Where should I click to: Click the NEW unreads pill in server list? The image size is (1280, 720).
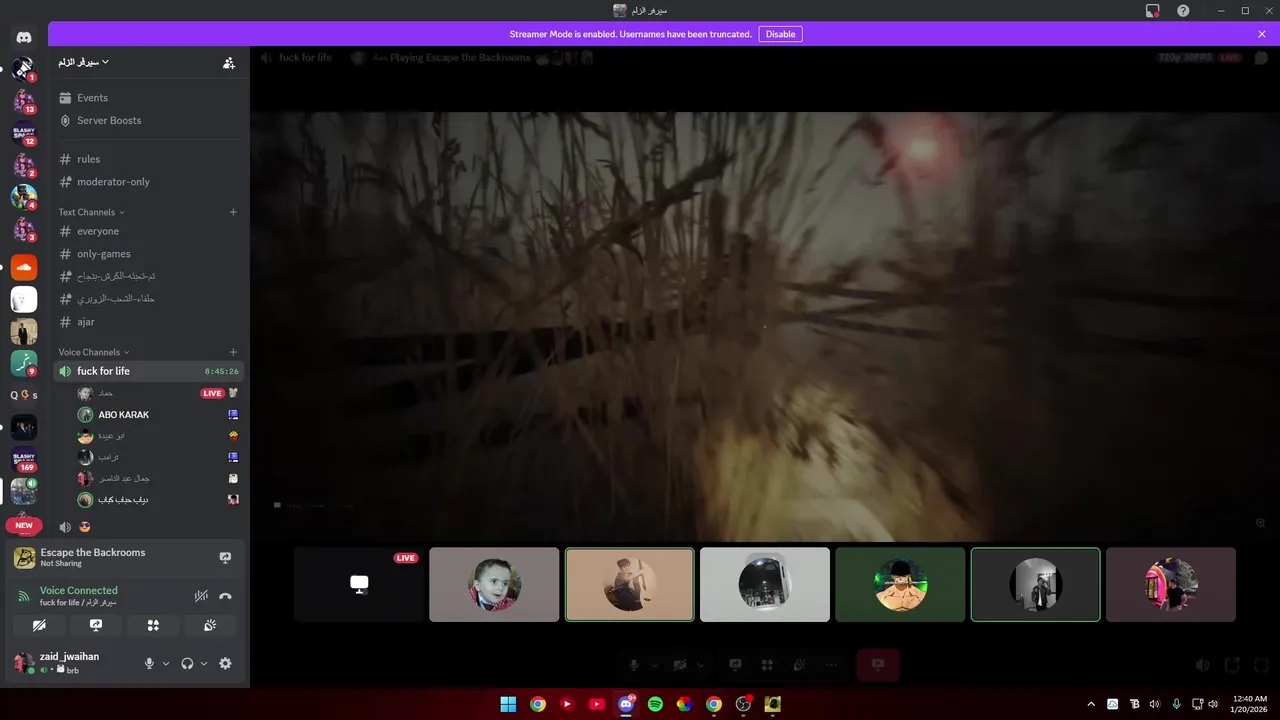[24, 525]
